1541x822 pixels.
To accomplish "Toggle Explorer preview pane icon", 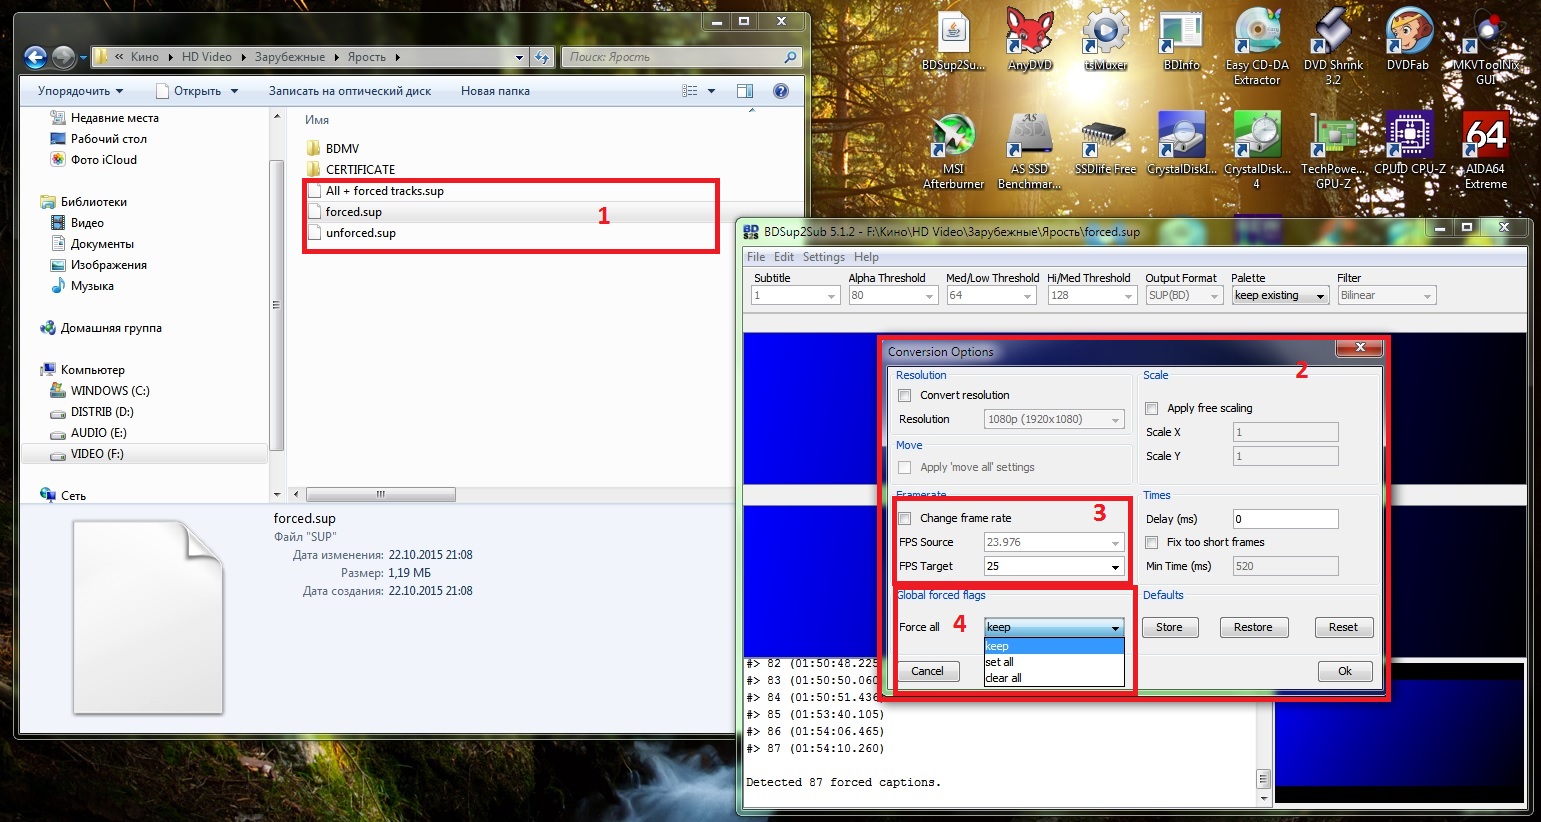I will pyautogui.click(x=745, y=91).
